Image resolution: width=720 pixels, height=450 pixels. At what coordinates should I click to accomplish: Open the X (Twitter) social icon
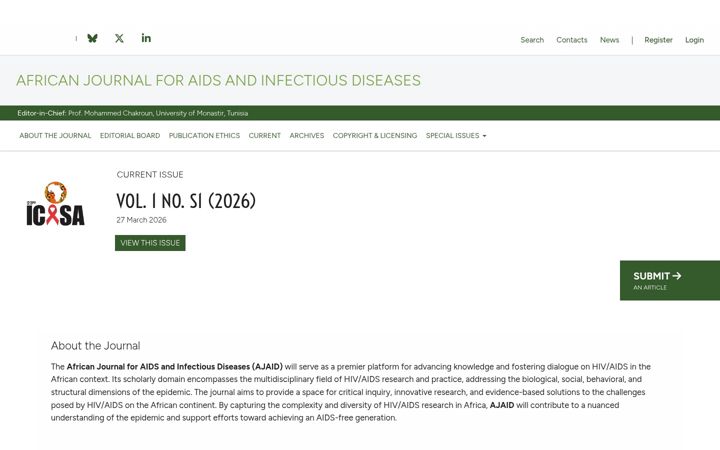point(119,39)
